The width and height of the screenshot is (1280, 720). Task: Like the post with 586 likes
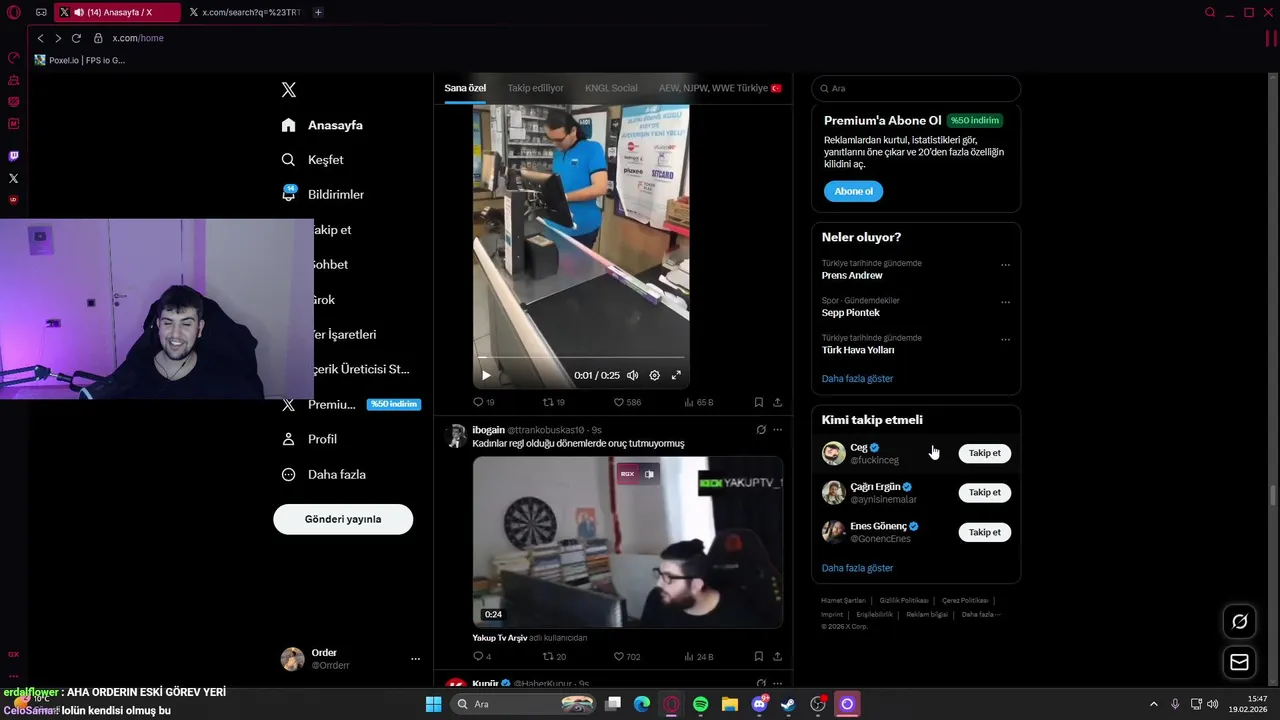click(627, 402)
